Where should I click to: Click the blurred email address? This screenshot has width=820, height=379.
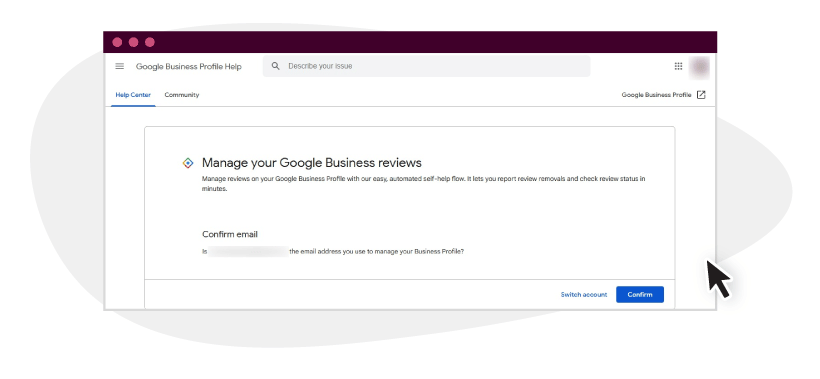(x=248, y=251)
